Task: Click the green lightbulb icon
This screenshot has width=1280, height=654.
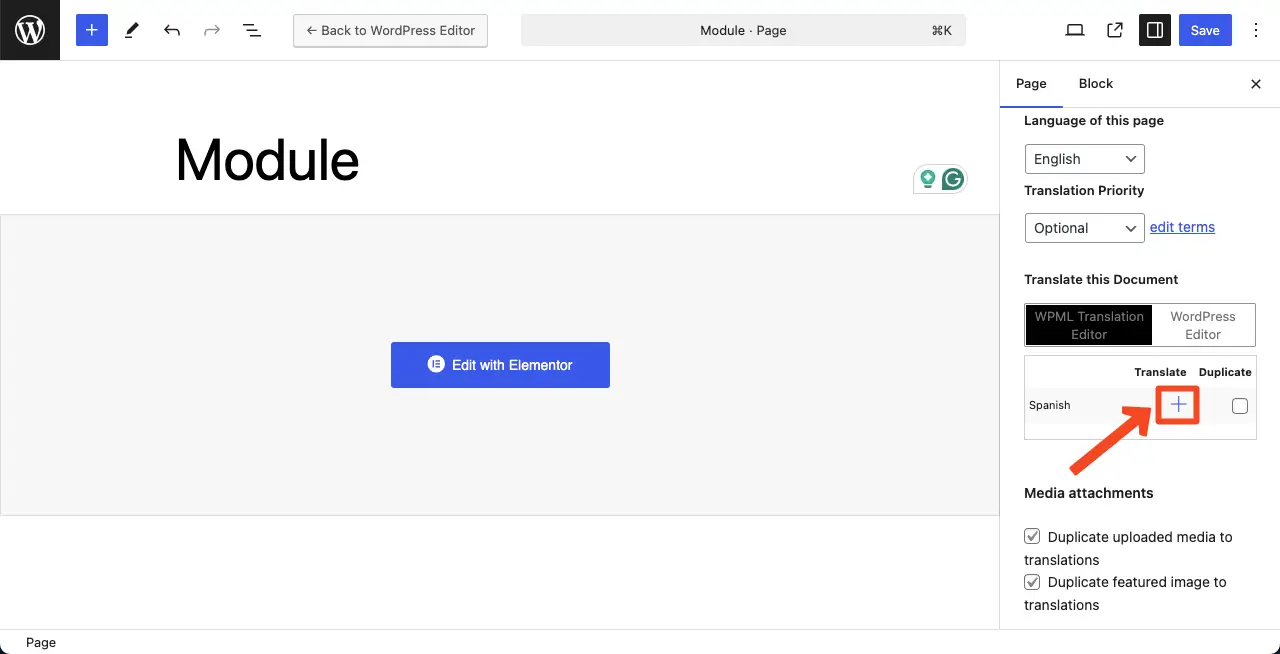Action: pos(928,179)
